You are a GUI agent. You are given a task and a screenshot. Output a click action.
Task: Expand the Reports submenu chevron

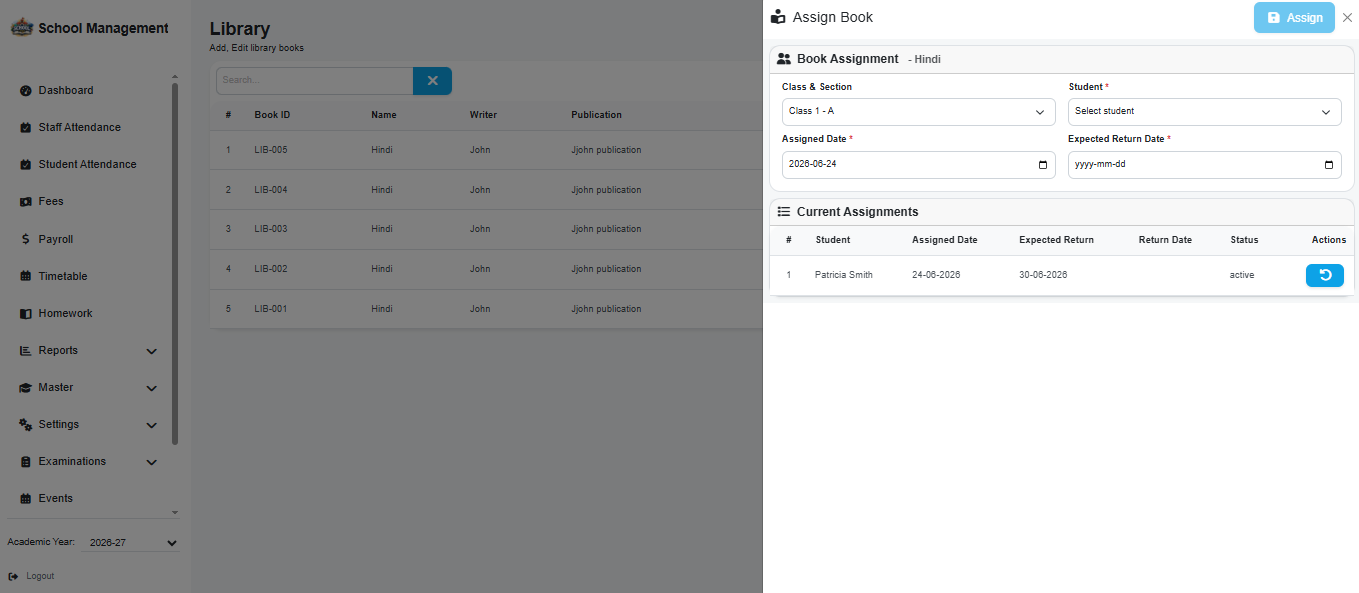[x=152, y=351]
